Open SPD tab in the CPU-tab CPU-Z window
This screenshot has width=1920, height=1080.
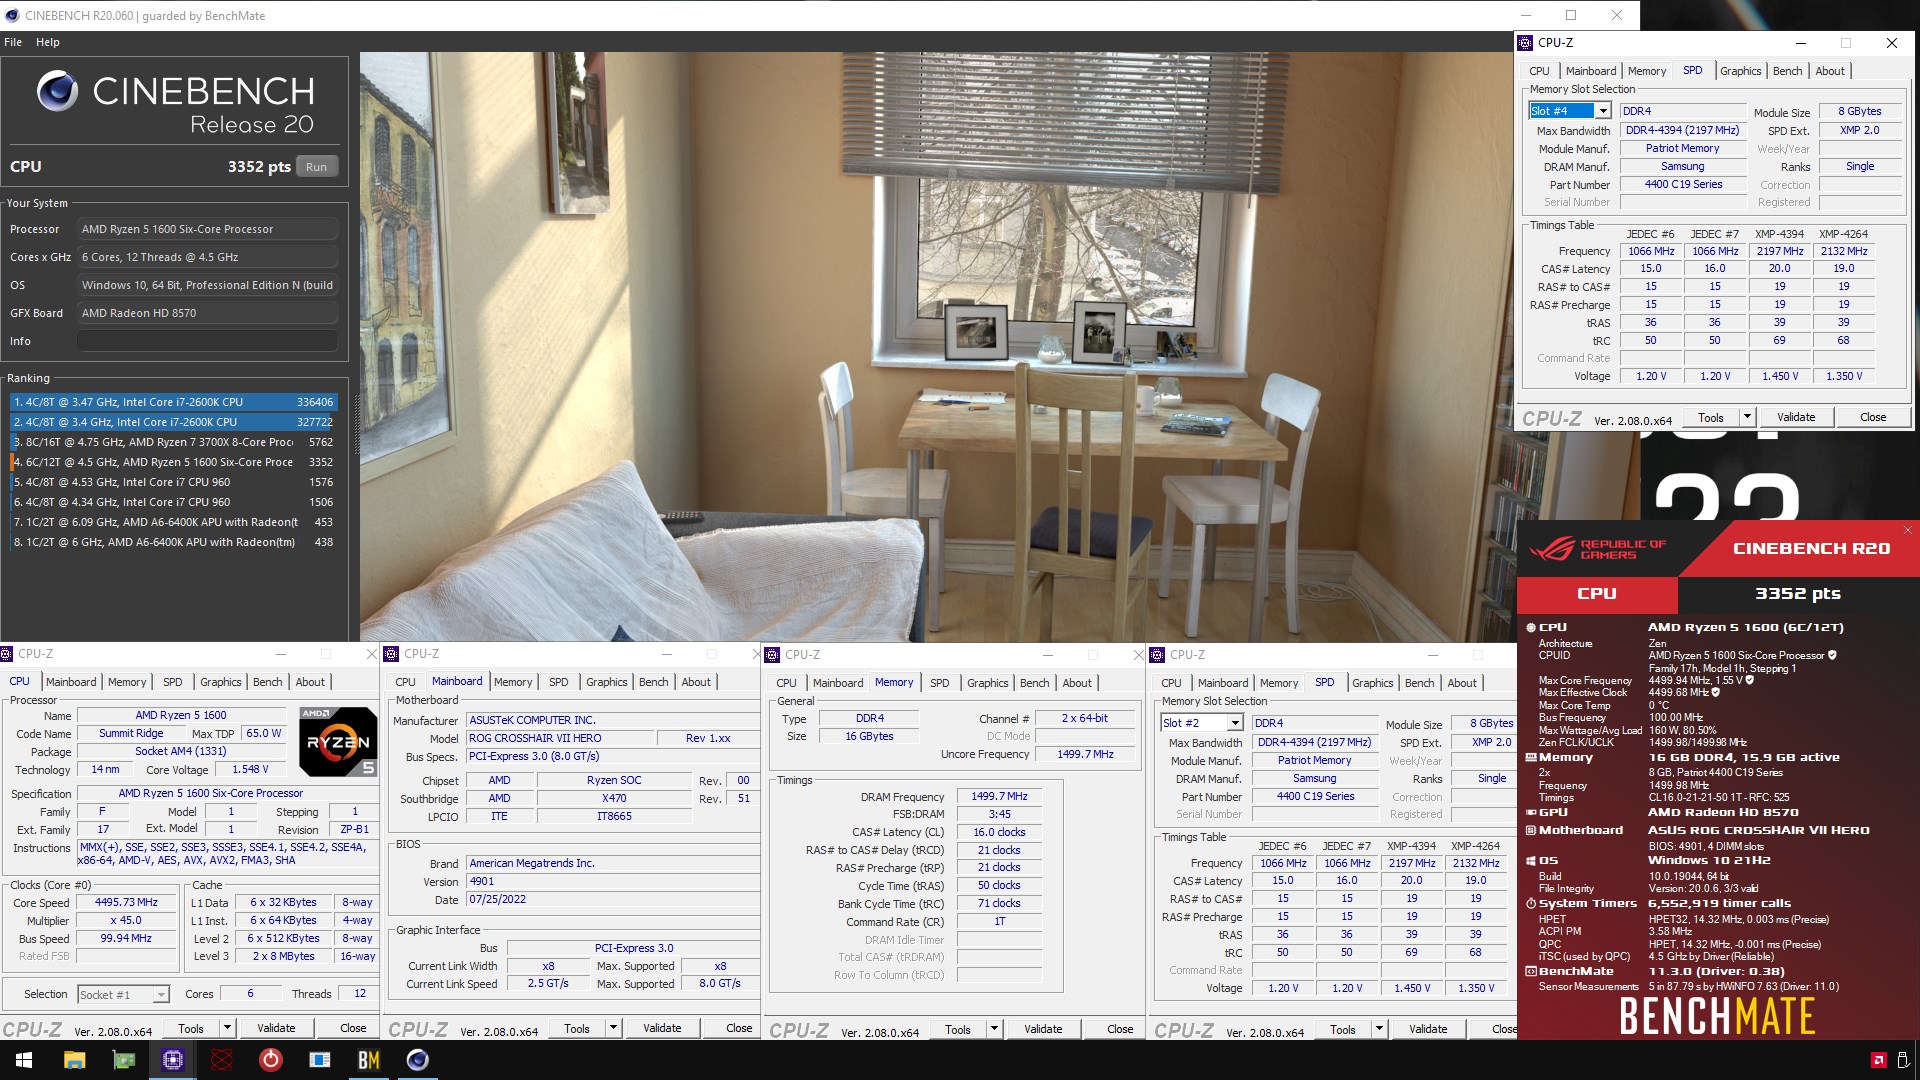click(172, 682)
